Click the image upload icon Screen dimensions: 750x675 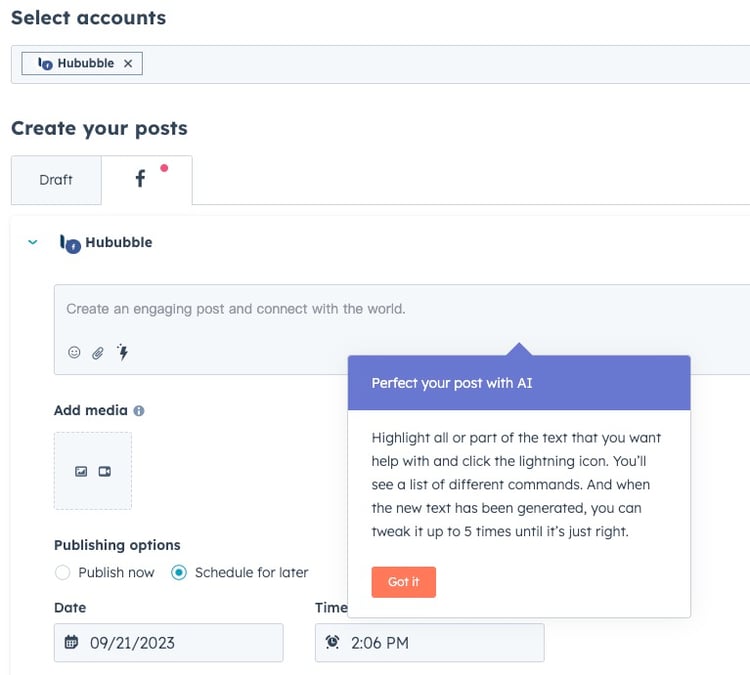[x=81, y=471]
